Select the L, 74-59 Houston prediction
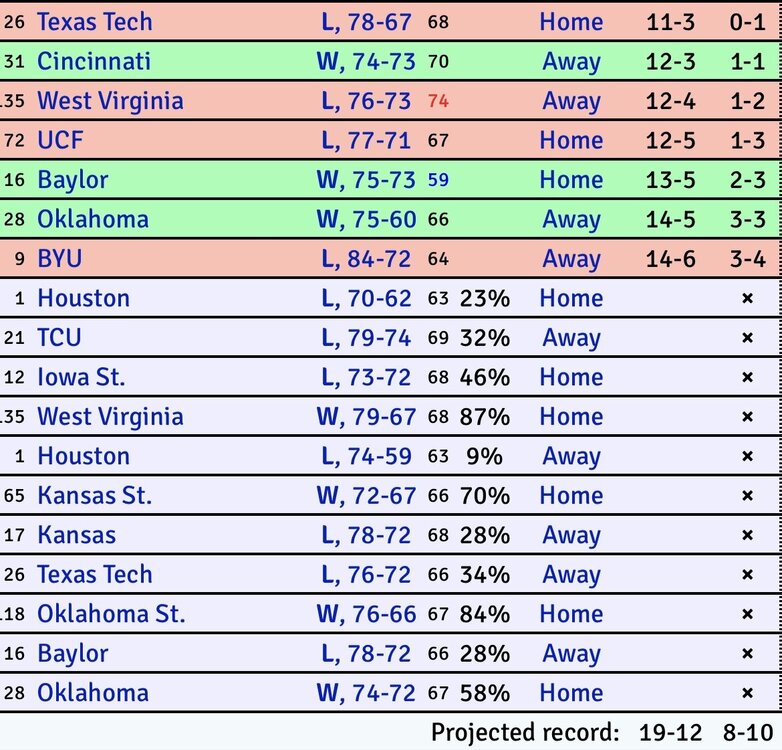The image size is (782, 750). click(x=366, y=456)
